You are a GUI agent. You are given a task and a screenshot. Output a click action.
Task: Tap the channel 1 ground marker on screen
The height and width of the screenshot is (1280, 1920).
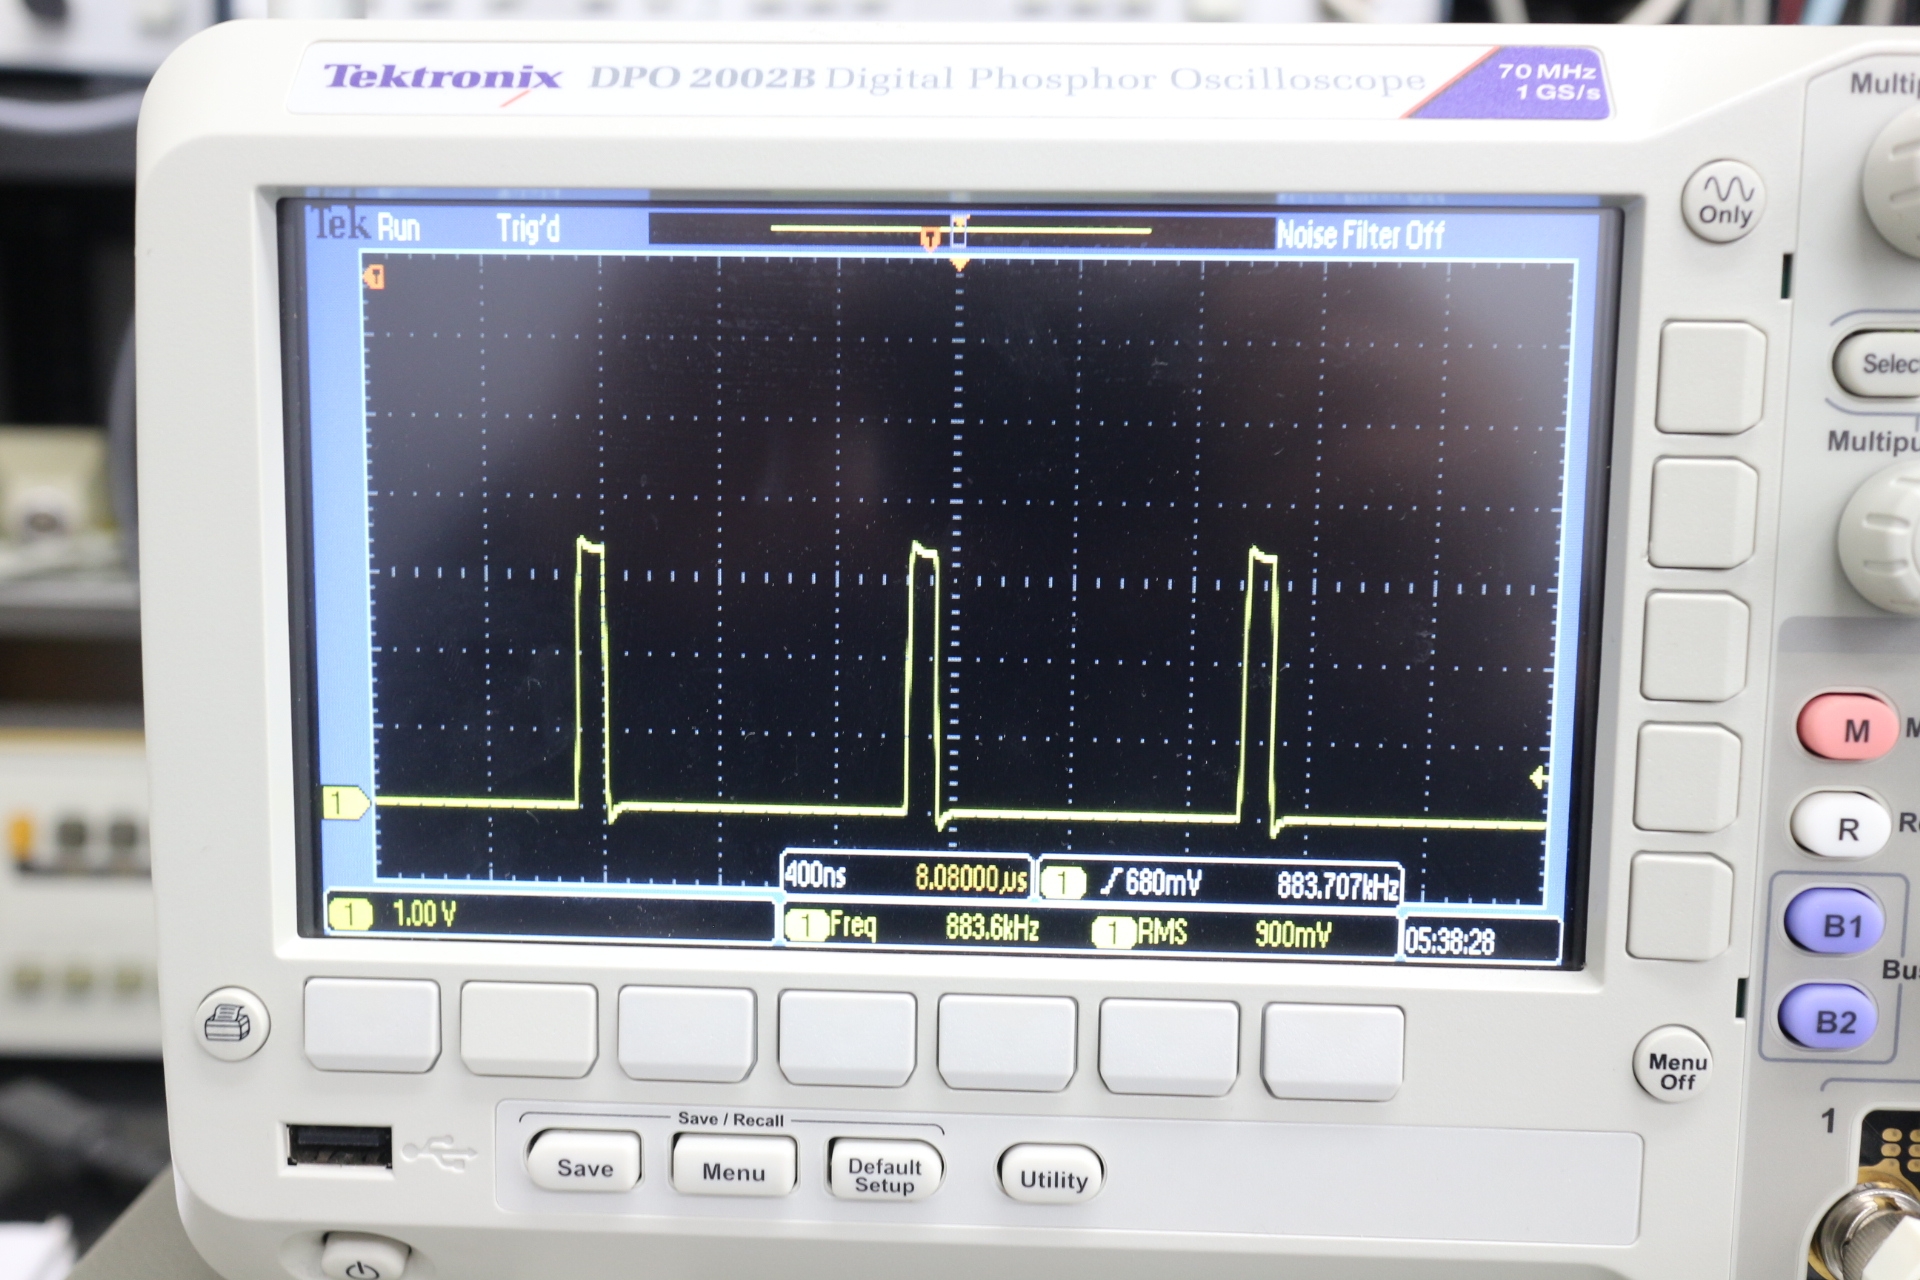[x=345, y=802]
